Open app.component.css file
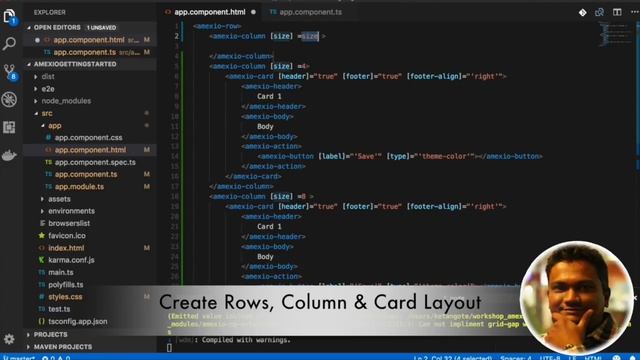The image size is (640, 360). 89,138
